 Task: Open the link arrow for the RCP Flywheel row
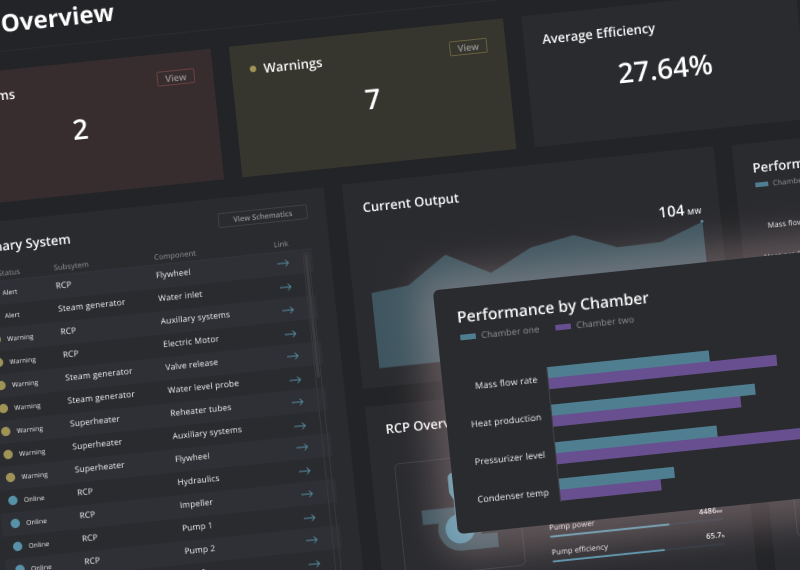point(283,263)
